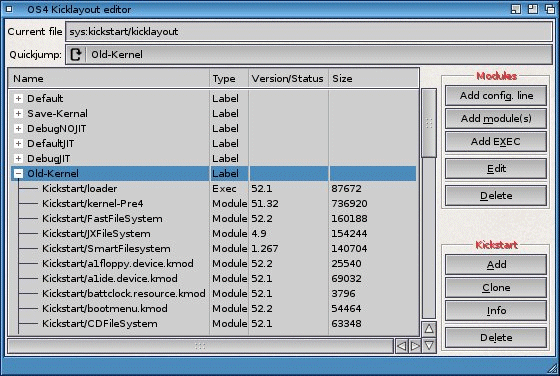Image resolution: width=560 pixels, height=376 pixels.
Task: Click Add in Kickstart group
Action: pos(496,265)
